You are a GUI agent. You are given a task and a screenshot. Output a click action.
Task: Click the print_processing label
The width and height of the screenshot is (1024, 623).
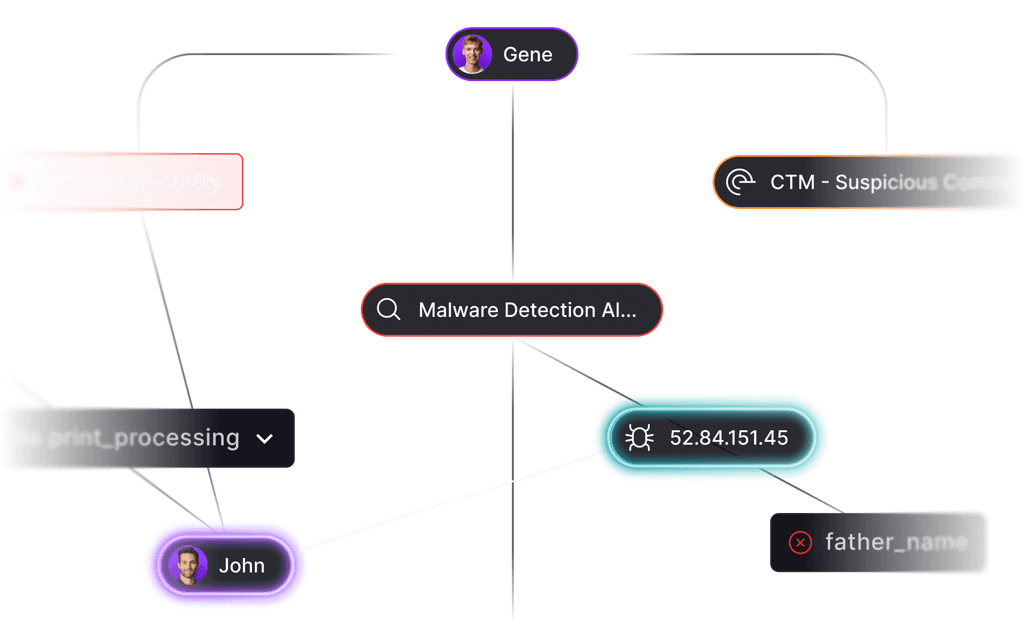[144, 438]
